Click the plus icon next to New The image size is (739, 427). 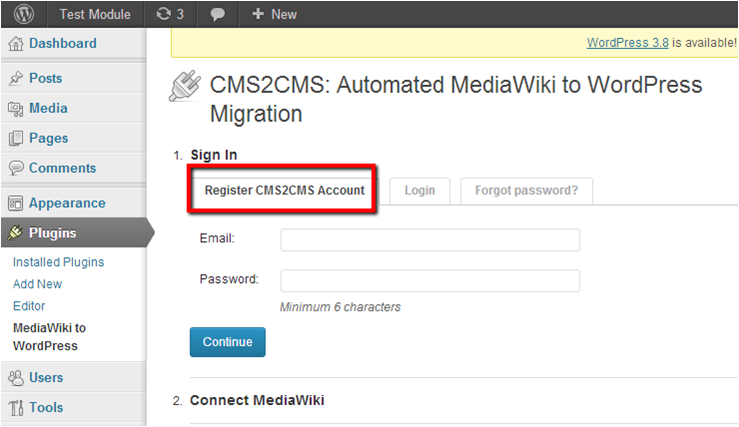(258, 14)
